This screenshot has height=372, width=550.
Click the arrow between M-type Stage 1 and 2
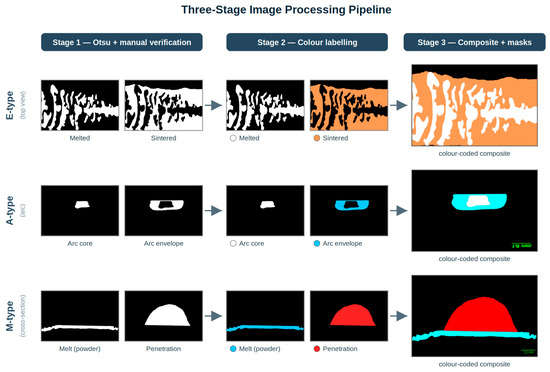coord(214,316)
